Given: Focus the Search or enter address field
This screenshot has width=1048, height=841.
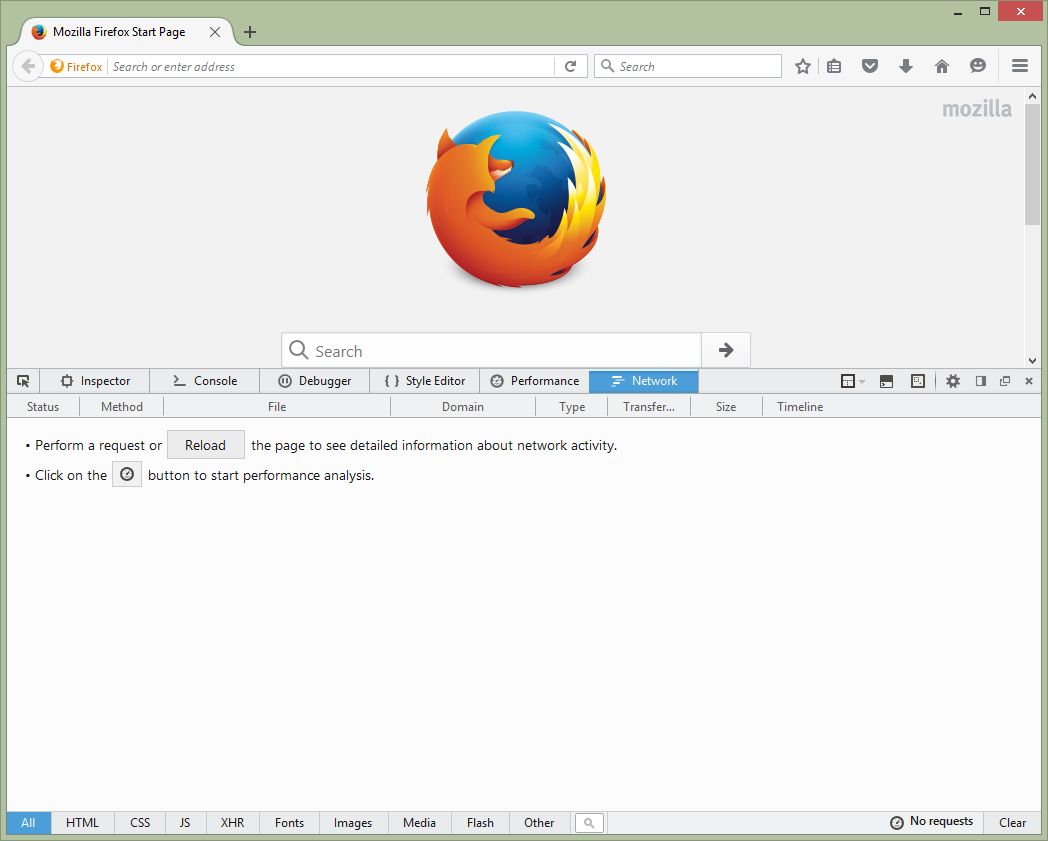Looking at the screenshot, I should 333,66.
